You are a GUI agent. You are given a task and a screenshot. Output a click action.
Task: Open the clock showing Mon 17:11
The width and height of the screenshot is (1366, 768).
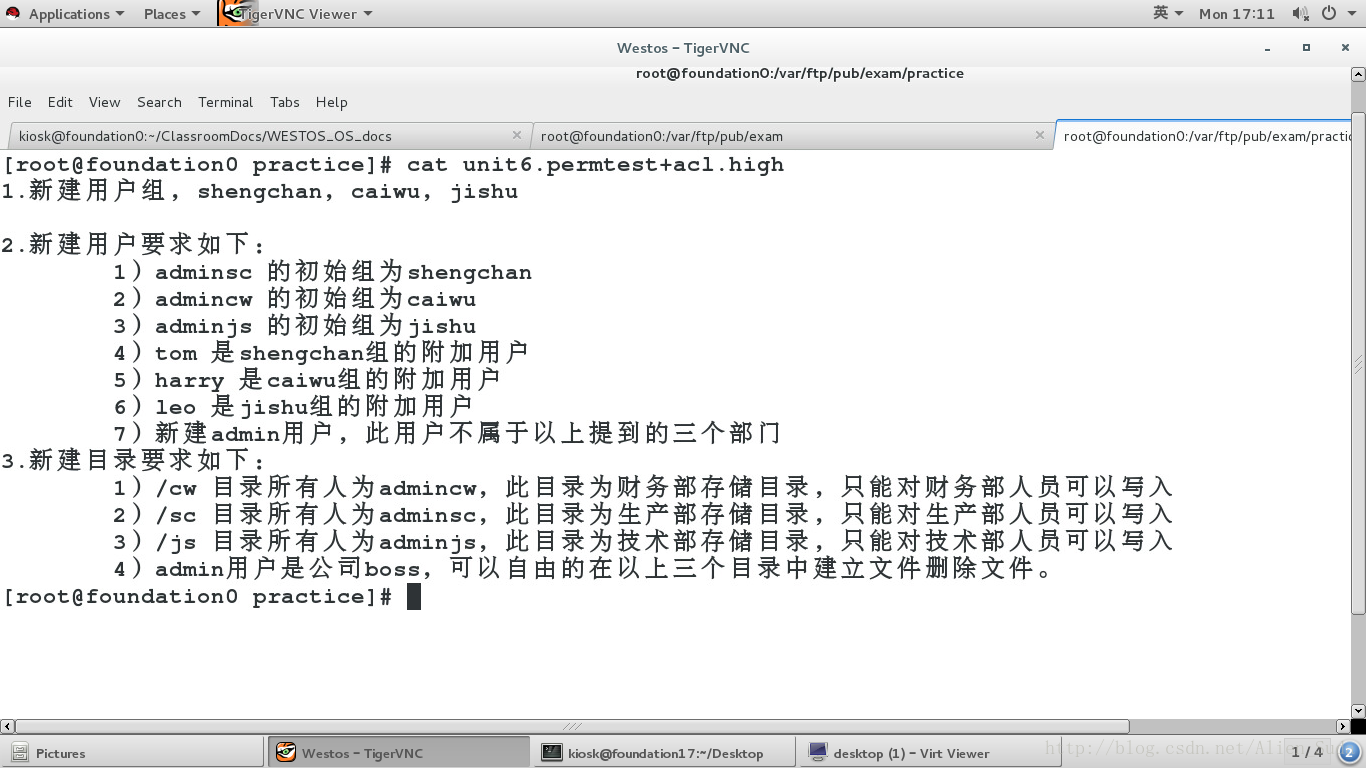point(1237,14)
